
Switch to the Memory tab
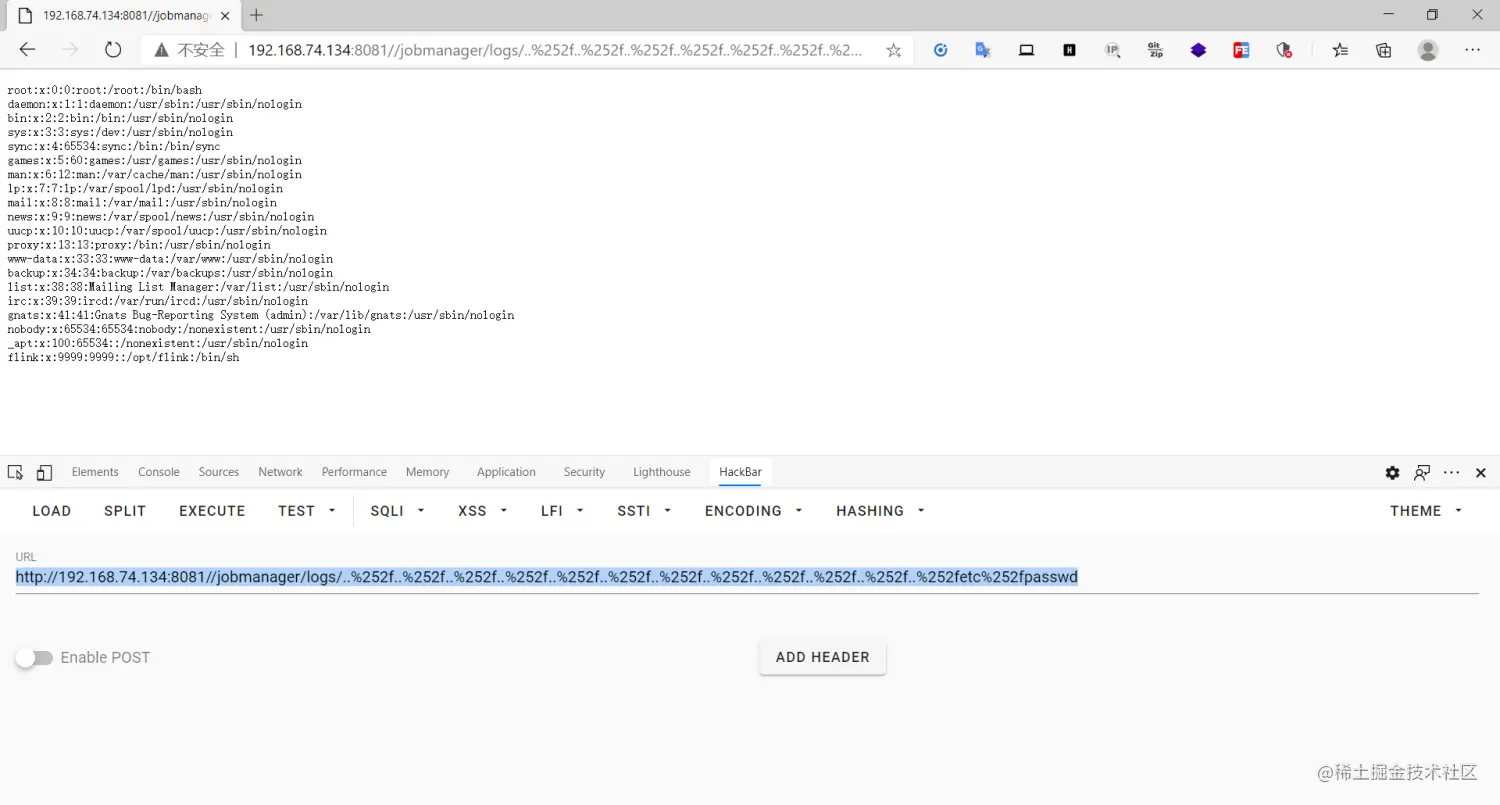(x=427, y=472)
